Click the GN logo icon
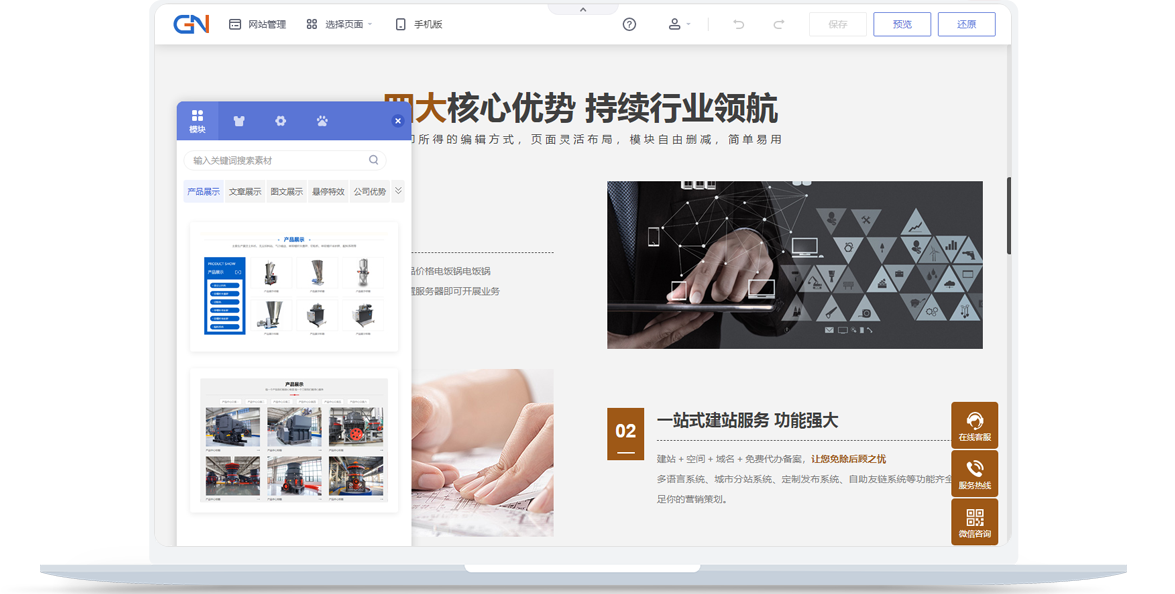This screenshot has width=1175, height=594. click(190, 24)
